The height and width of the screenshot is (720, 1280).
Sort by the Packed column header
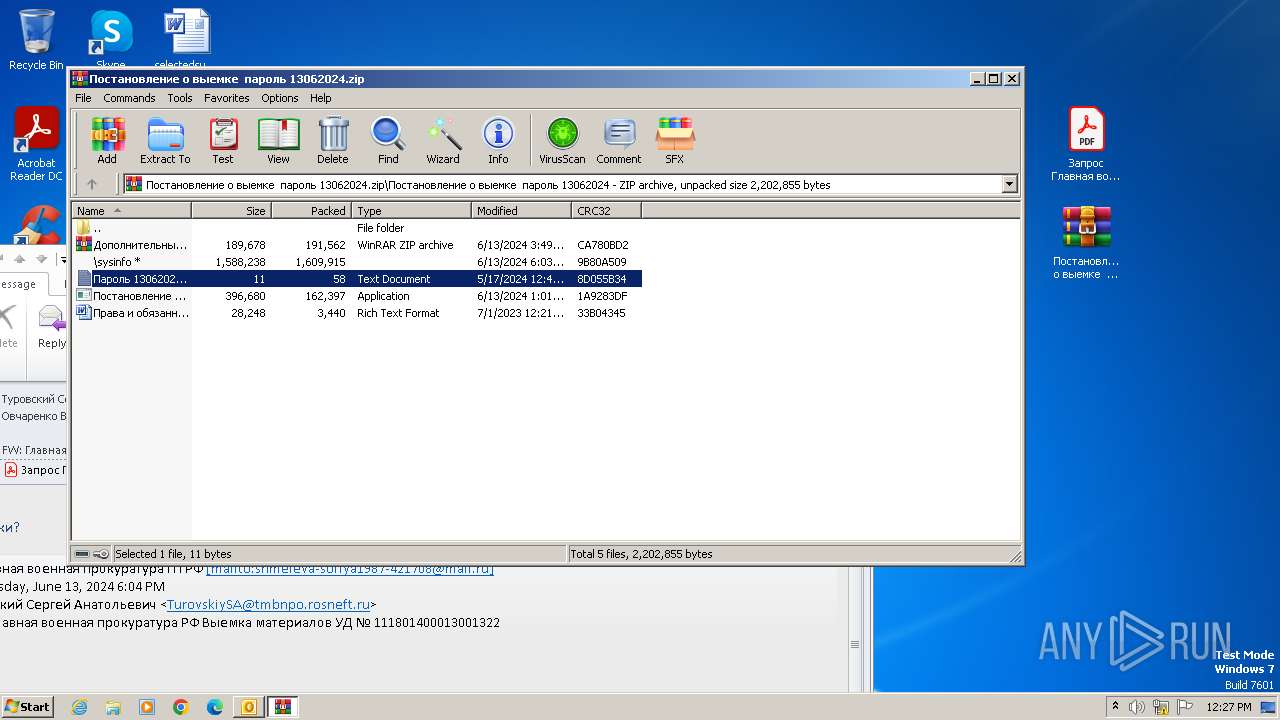point(311,211)
